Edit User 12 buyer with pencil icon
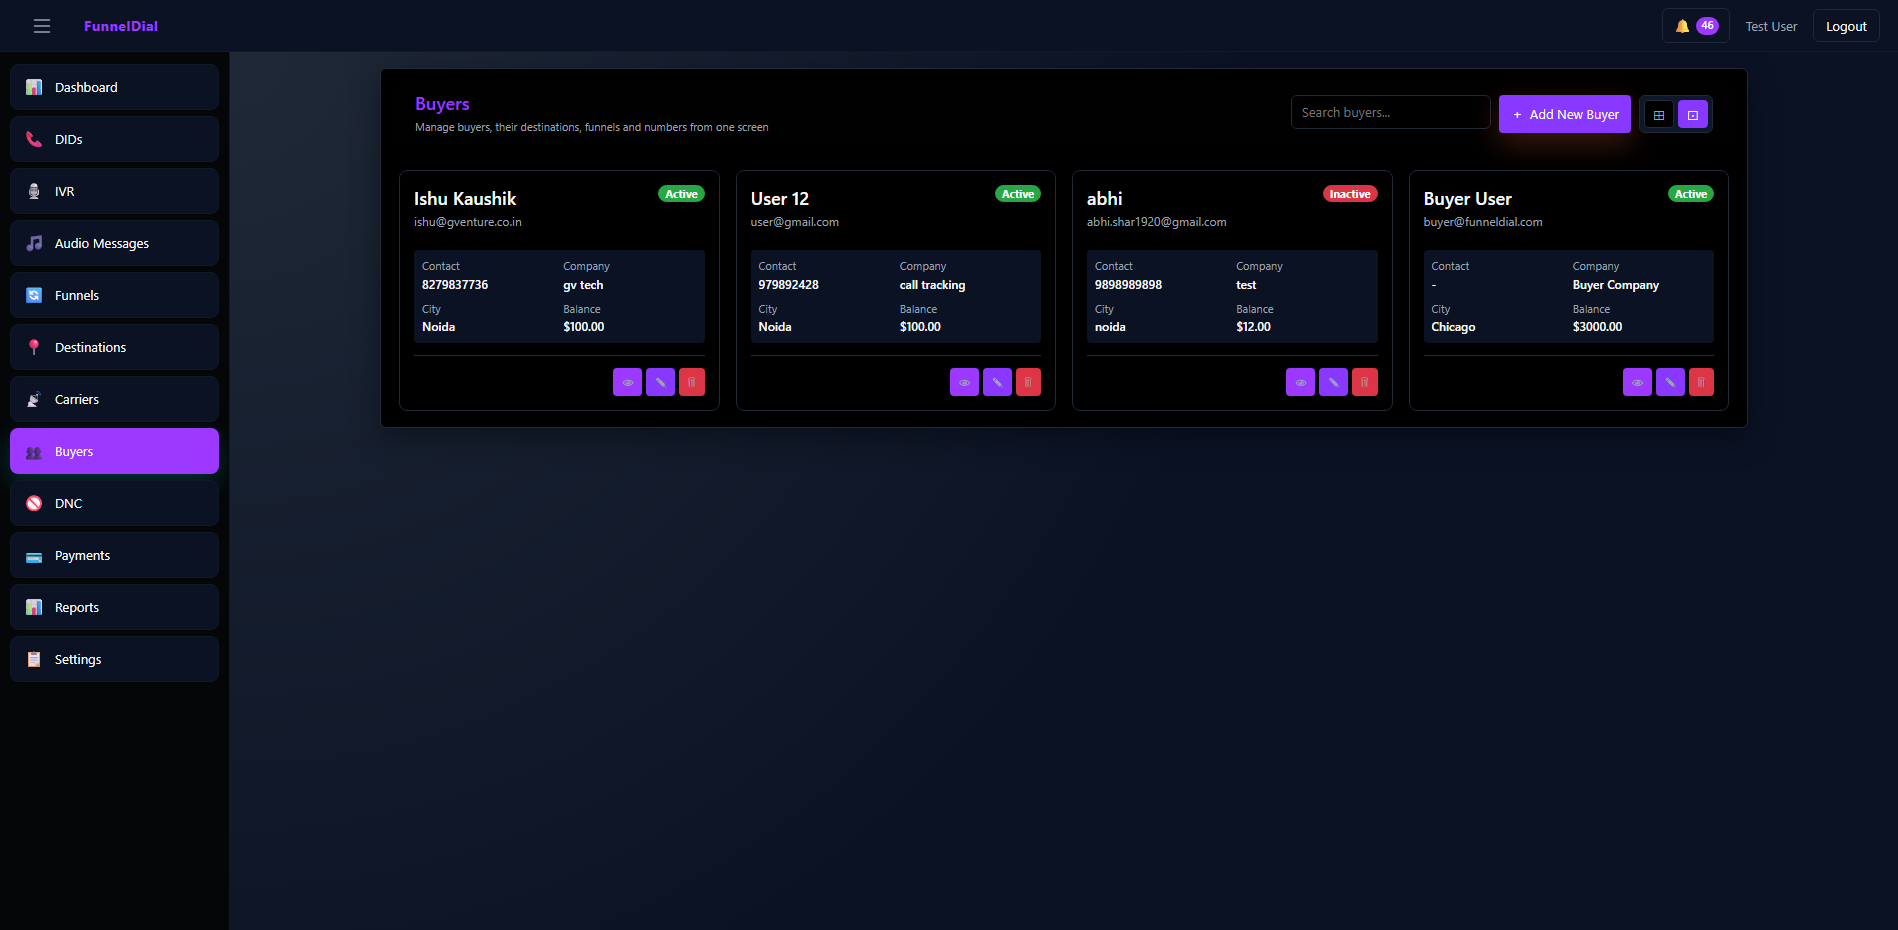This screenshot has width=1898, height=930. coord(997,382)
